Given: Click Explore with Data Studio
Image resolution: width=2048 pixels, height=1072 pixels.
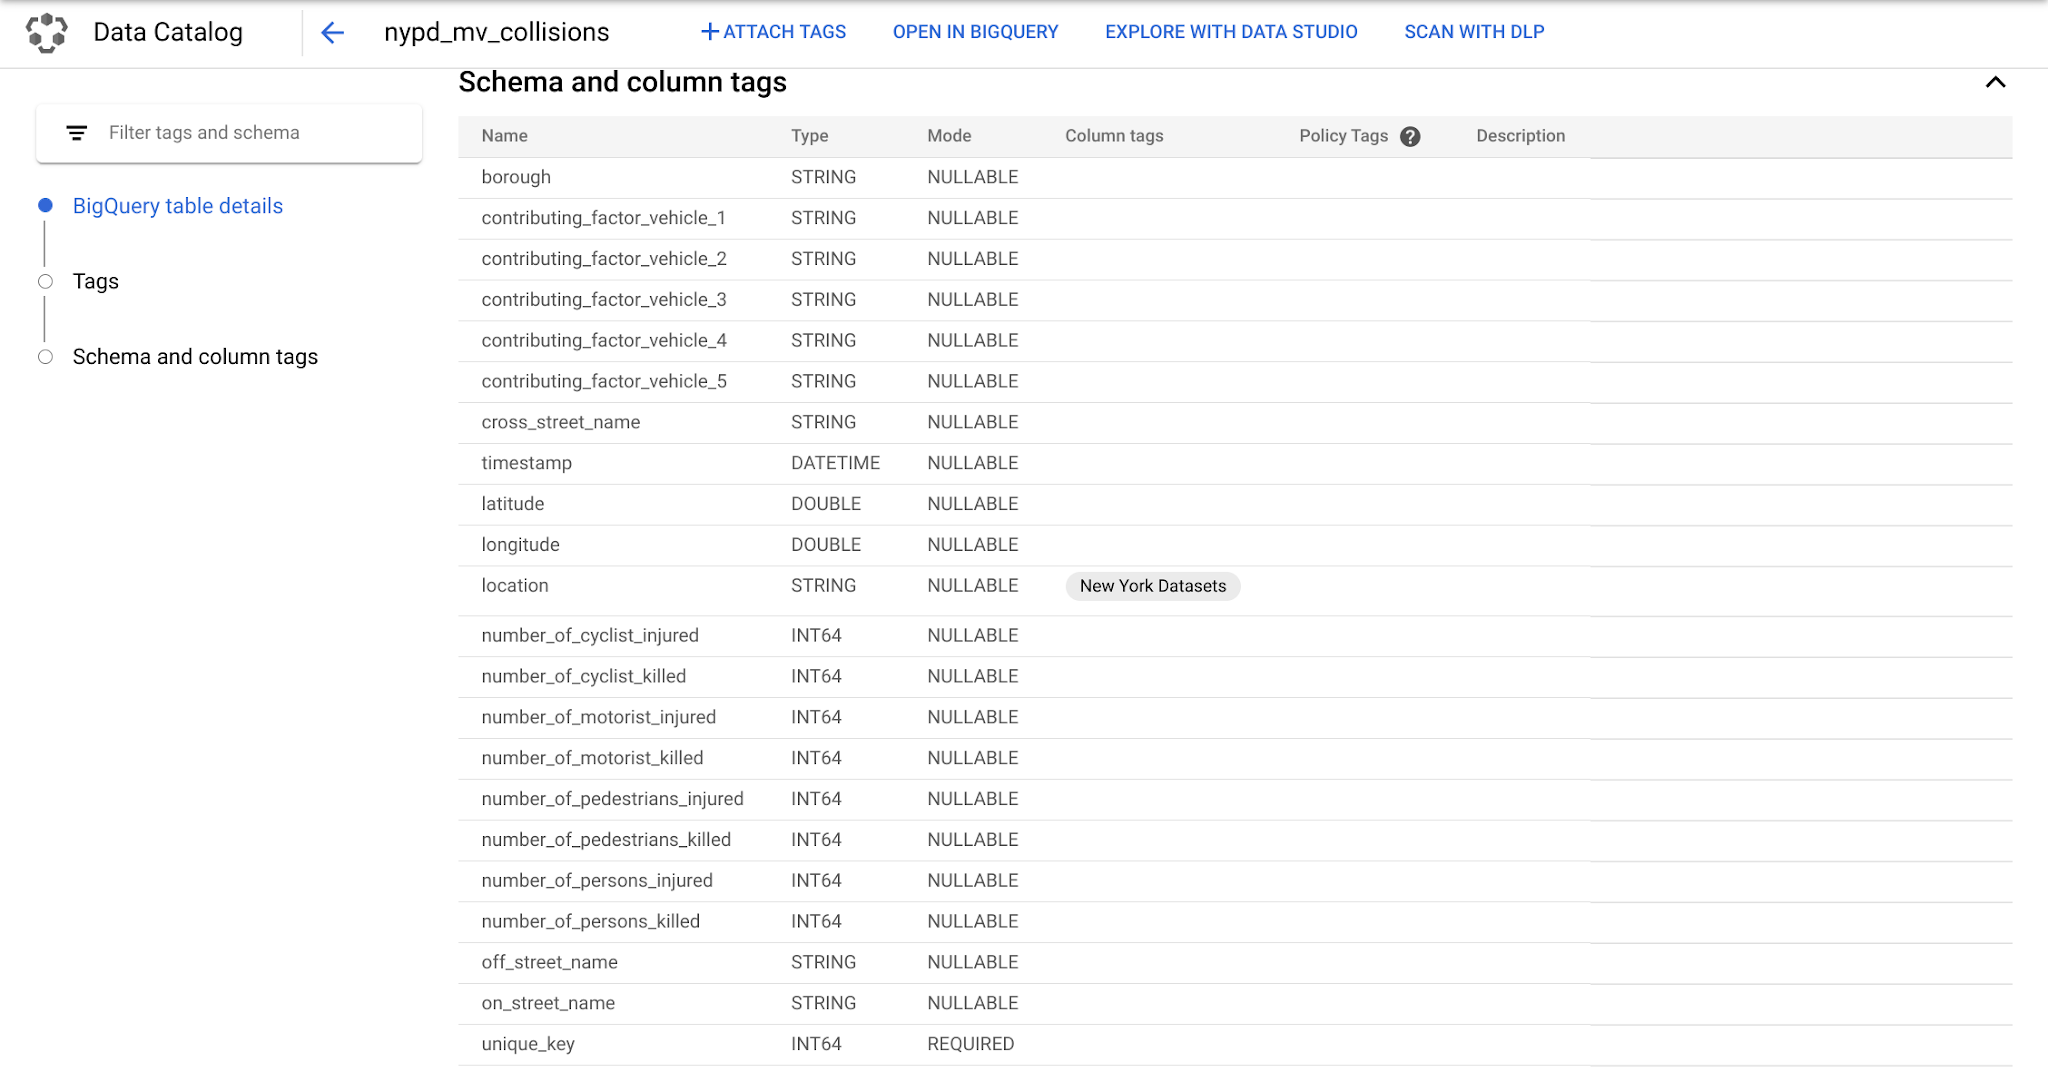Looking at the screenshot, I should coord(1231,32).
